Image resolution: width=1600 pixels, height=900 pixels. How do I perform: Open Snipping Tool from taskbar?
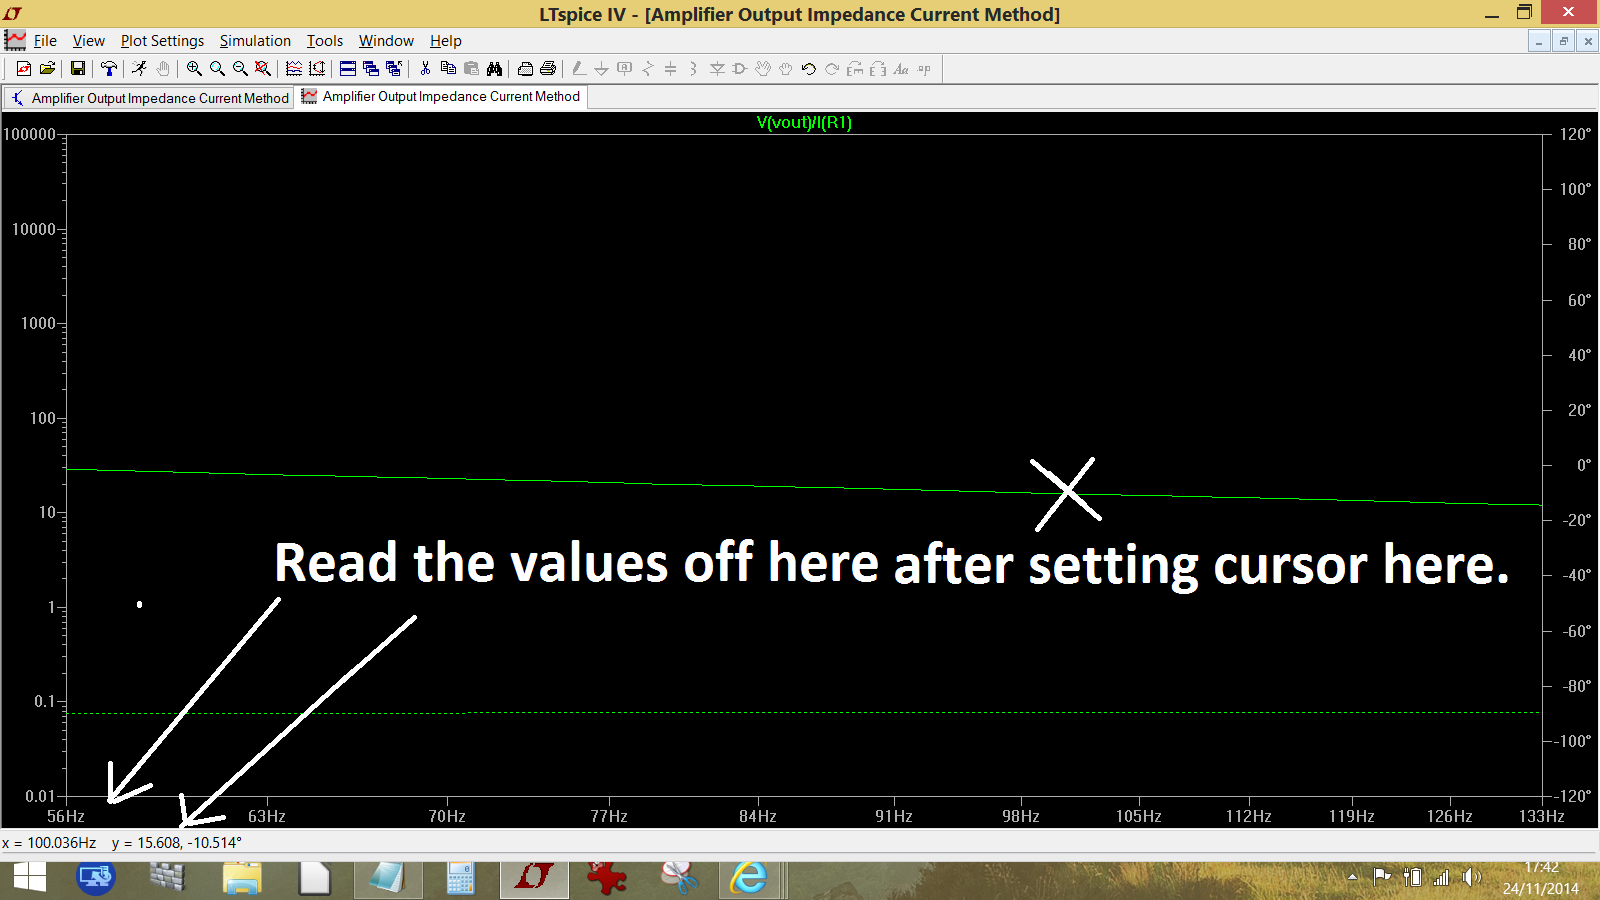tap(679, 878)
